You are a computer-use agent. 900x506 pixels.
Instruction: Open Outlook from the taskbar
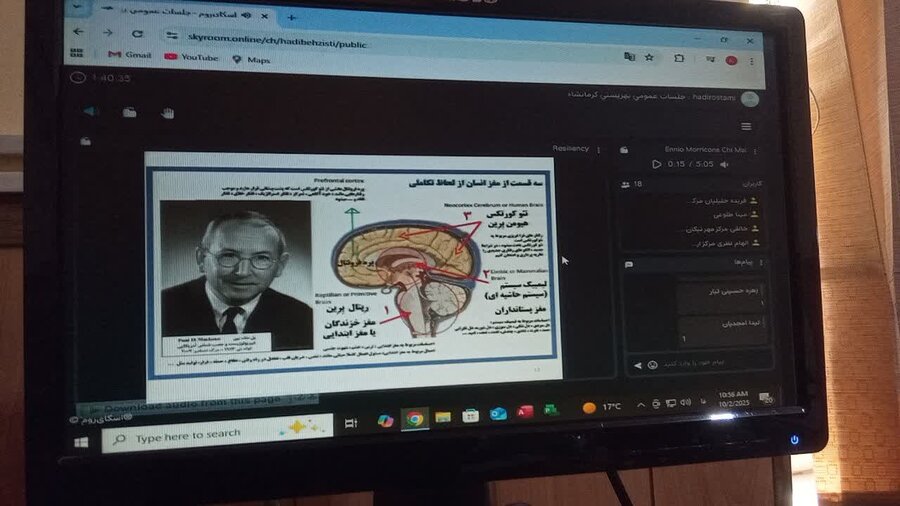(x=498, y=414)
